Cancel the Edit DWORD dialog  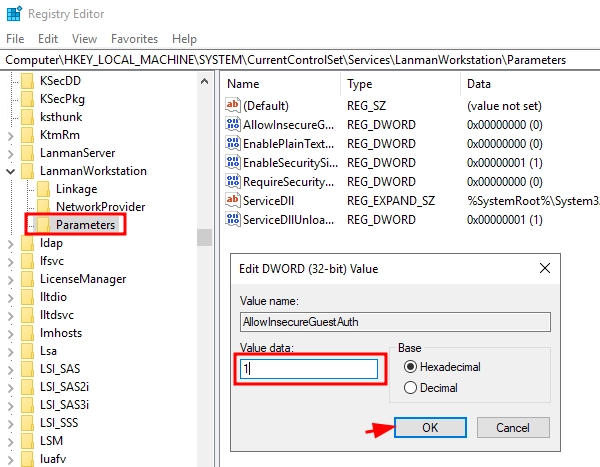coord(510,426)
